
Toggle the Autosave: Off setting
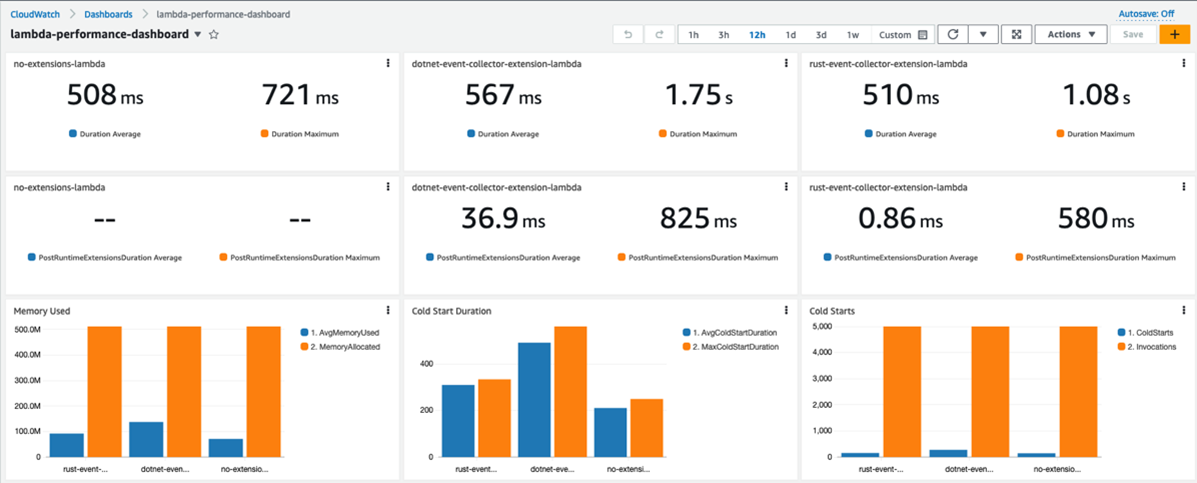[x=1145, y=14]
